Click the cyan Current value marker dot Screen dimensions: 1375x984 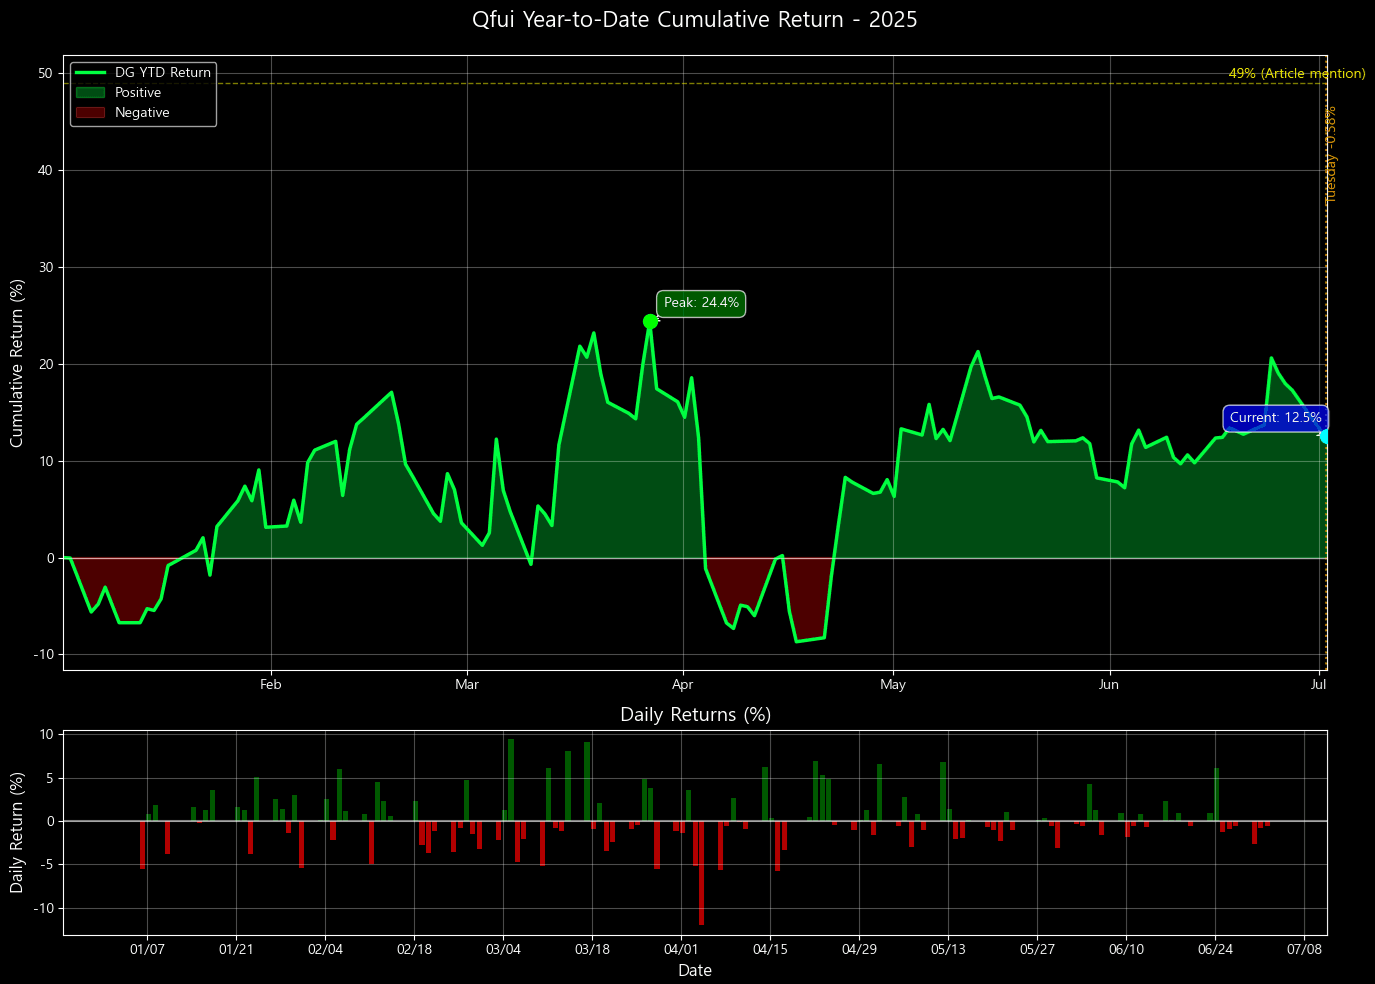tap(1325, 436)
